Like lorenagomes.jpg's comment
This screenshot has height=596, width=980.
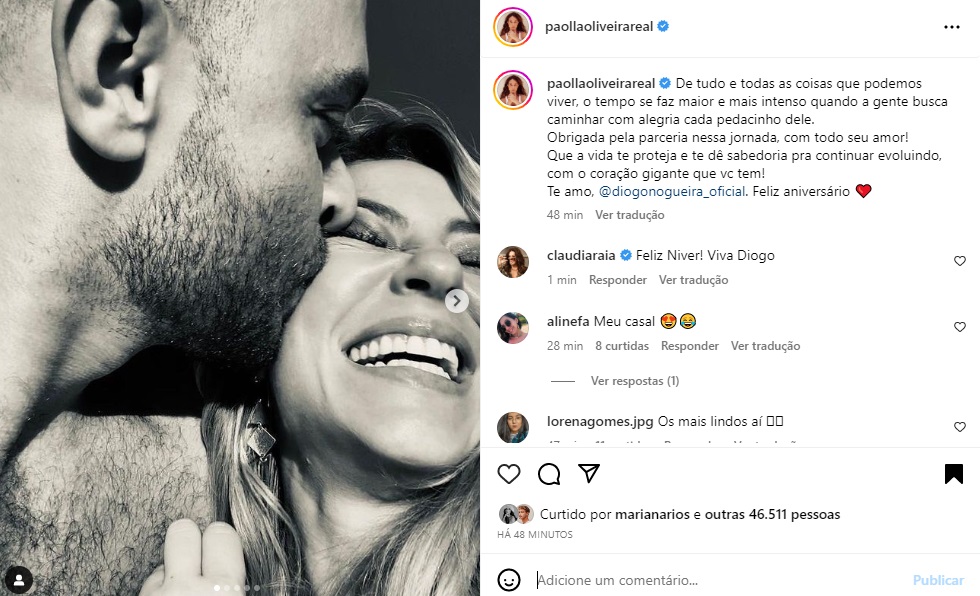[960, 427]
